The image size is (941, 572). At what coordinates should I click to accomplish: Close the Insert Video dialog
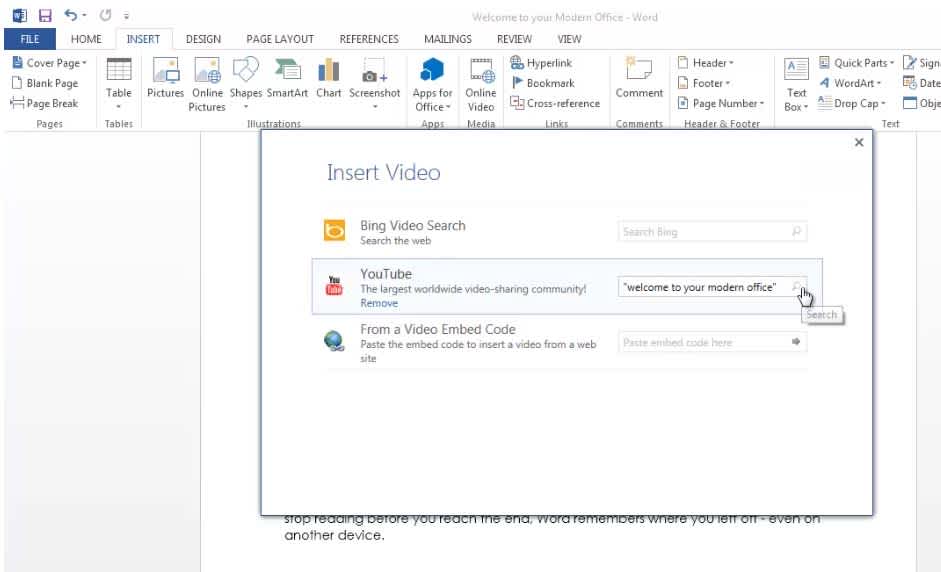pos(859,142)
